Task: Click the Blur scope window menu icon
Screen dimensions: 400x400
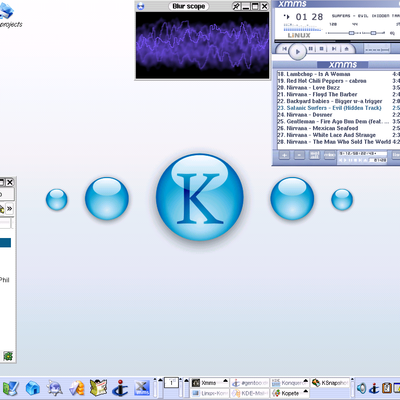Action: [x=141, y=6]
